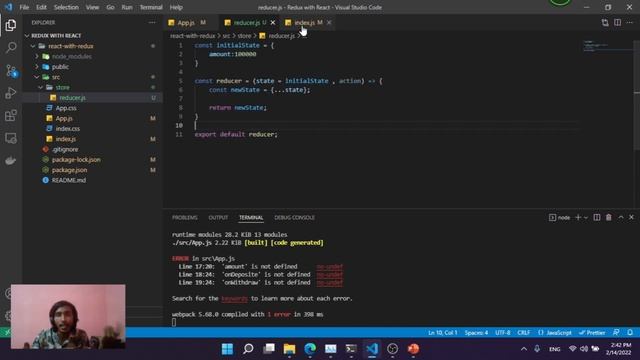Open the View menu
The image size is (640, 360).
(92, 7)
